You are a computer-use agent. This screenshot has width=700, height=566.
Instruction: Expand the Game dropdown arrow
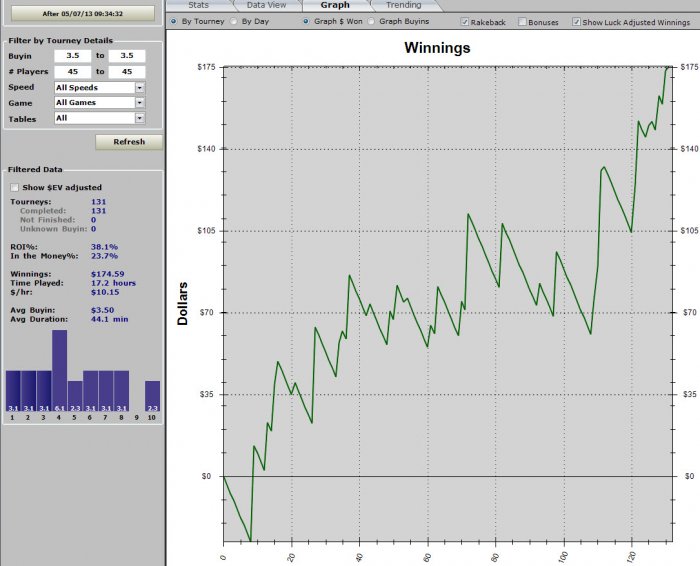140,103
